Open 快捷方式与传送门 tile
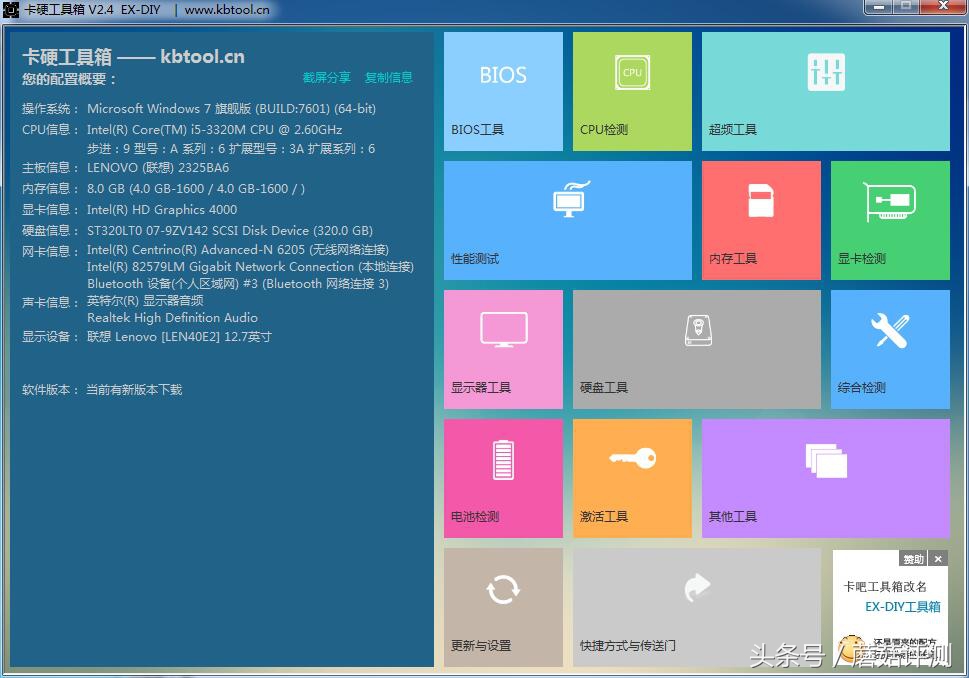The image size is (969, 678). (696, 607)
